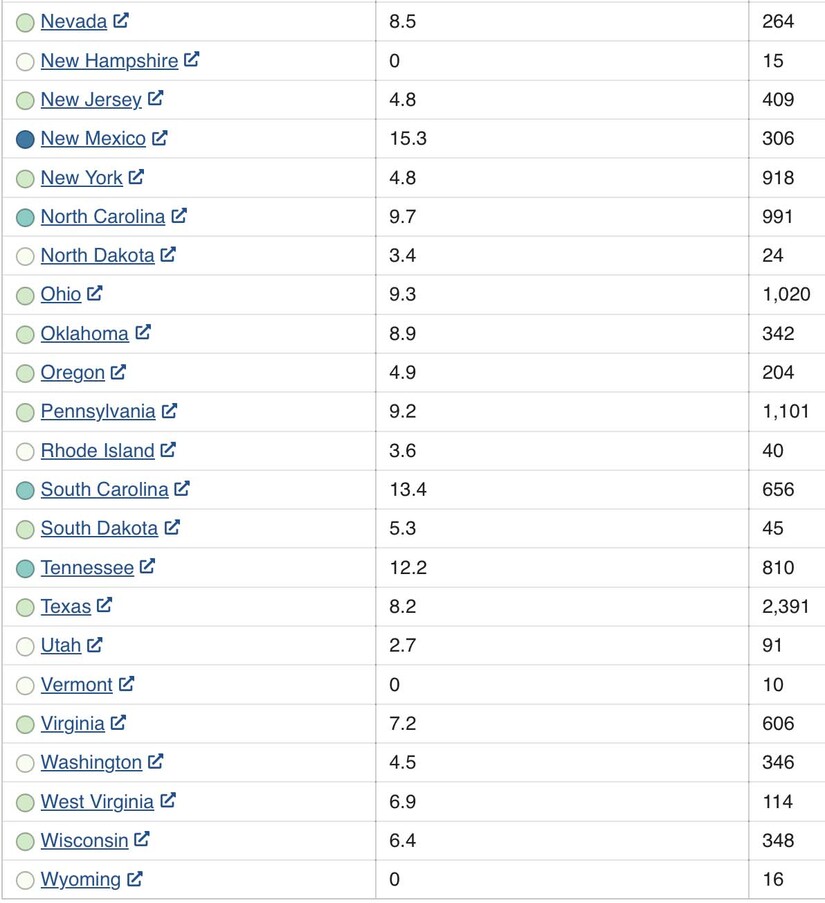Click external link icon next to Wyoming
This screenshot has height=903, width=825.
135,878
